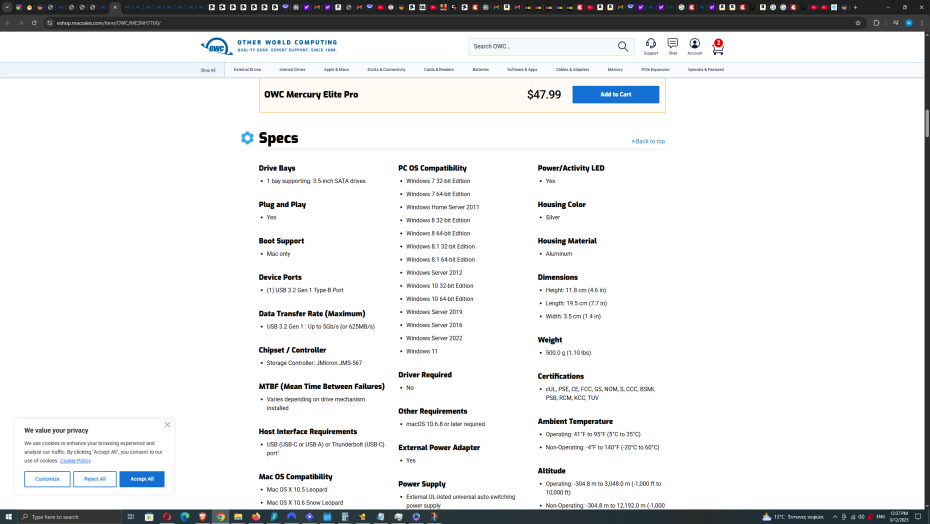Click Customize in the cookie banner
The image size is (930, 524).
pyautogui.click(x=47, y=479)
